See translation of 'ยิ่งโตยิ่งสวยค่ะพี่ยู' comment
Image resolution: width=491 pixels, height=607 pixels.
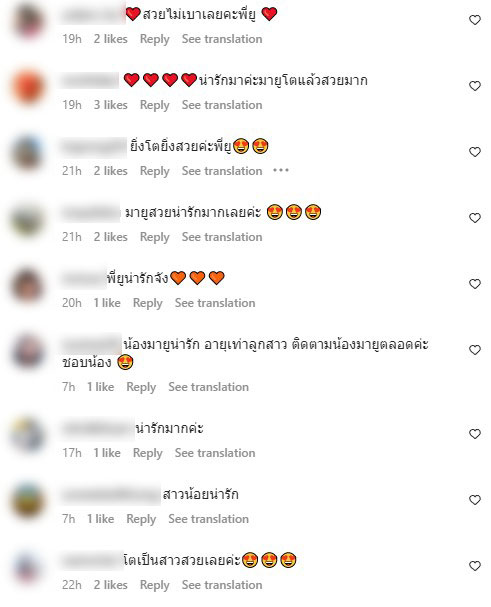(222, 171)
